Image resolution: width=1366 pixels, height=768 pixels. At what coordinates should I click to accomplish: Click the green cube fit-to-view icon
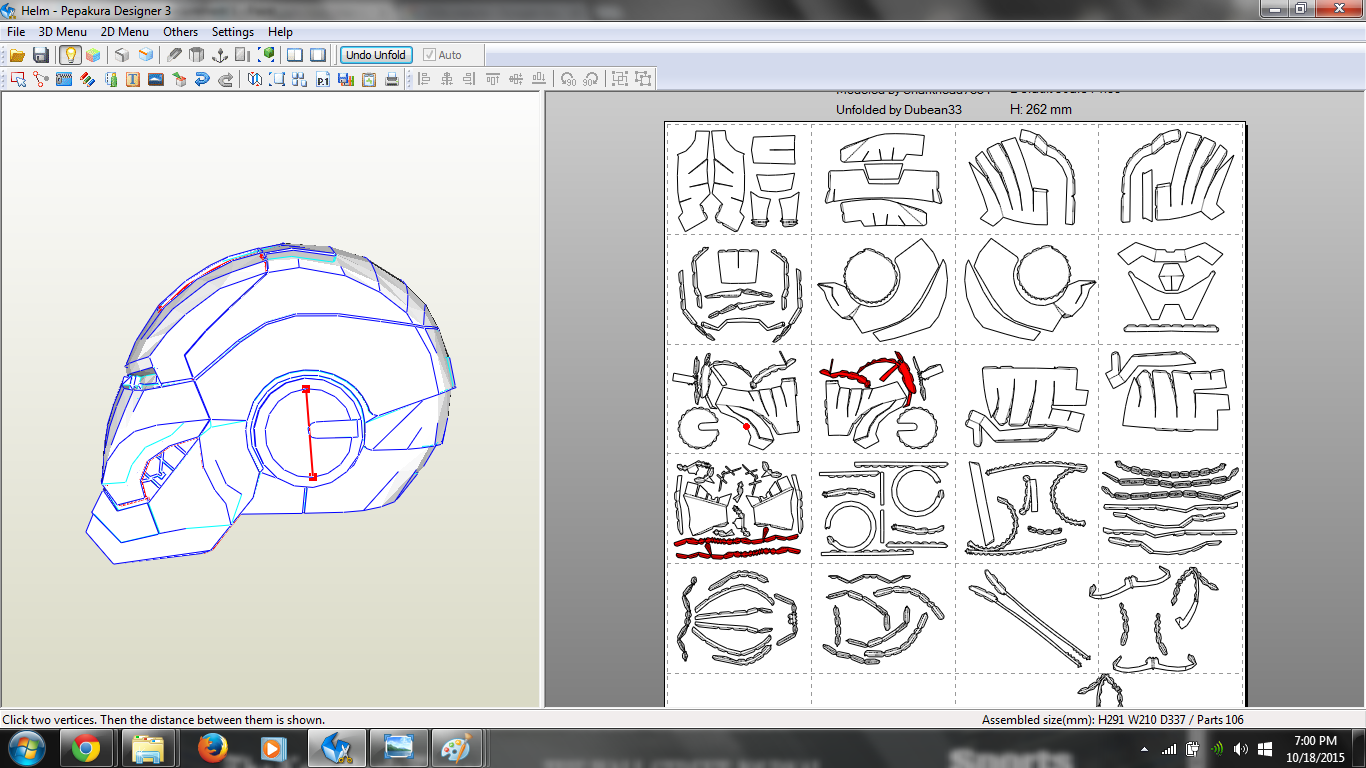(x=267, y=55)
